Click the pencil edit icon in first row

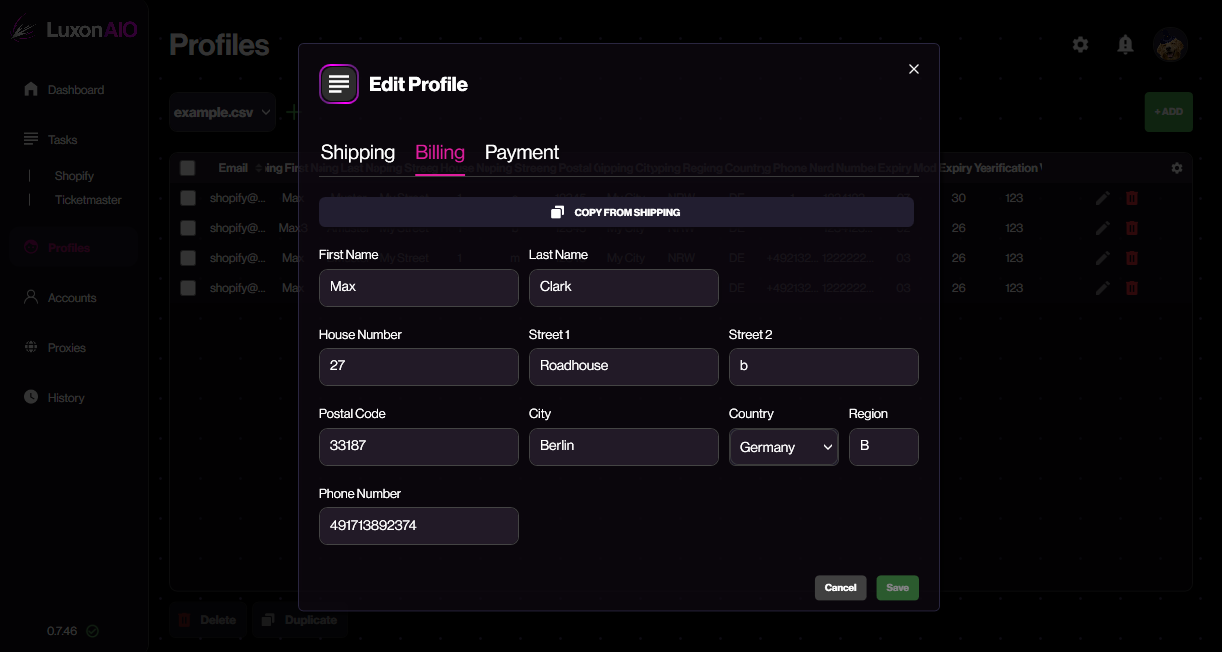click(1103, 198)
